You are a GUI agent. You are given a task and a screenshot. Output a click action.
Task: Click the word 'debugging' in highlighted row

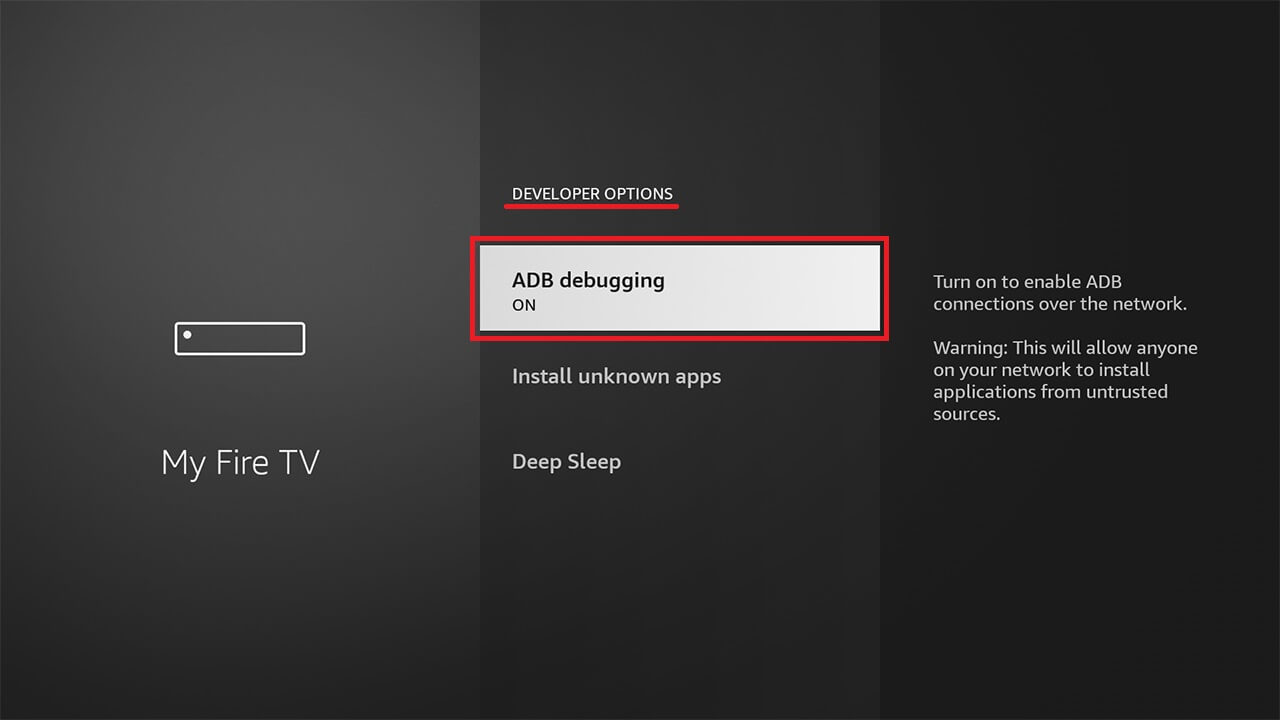pyautogui.click(x=612, y=281)
